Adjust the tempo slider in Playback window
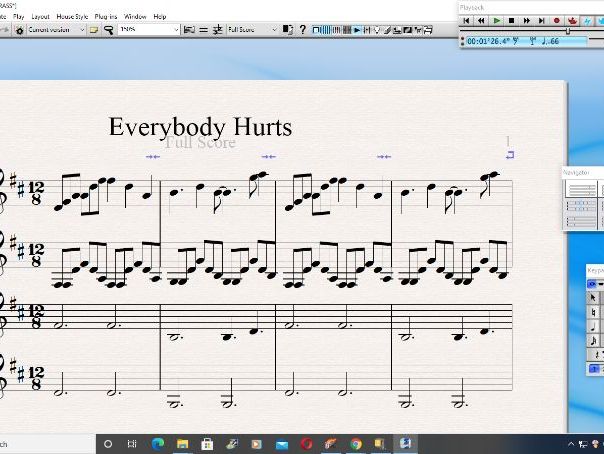This screenshot has width=604, height=454. (567, 31)
